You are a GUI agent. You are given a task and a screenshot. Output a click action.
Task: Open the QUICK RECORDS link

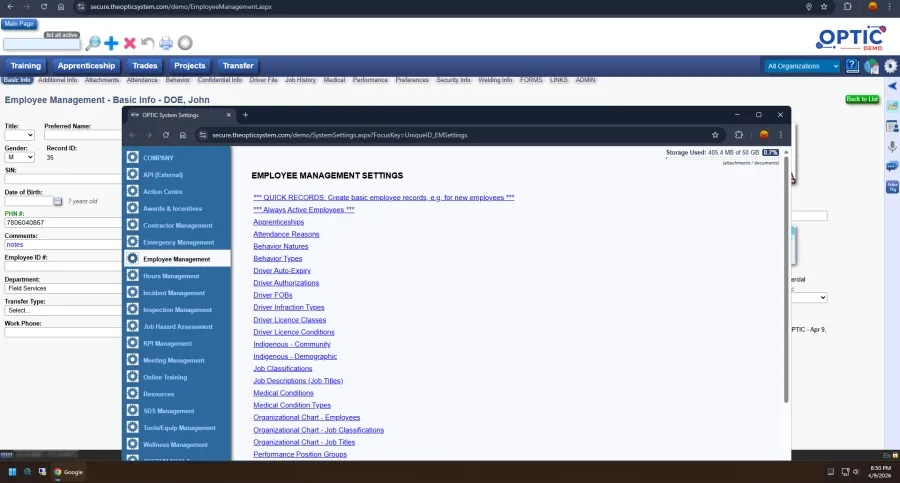pos(383,198)
